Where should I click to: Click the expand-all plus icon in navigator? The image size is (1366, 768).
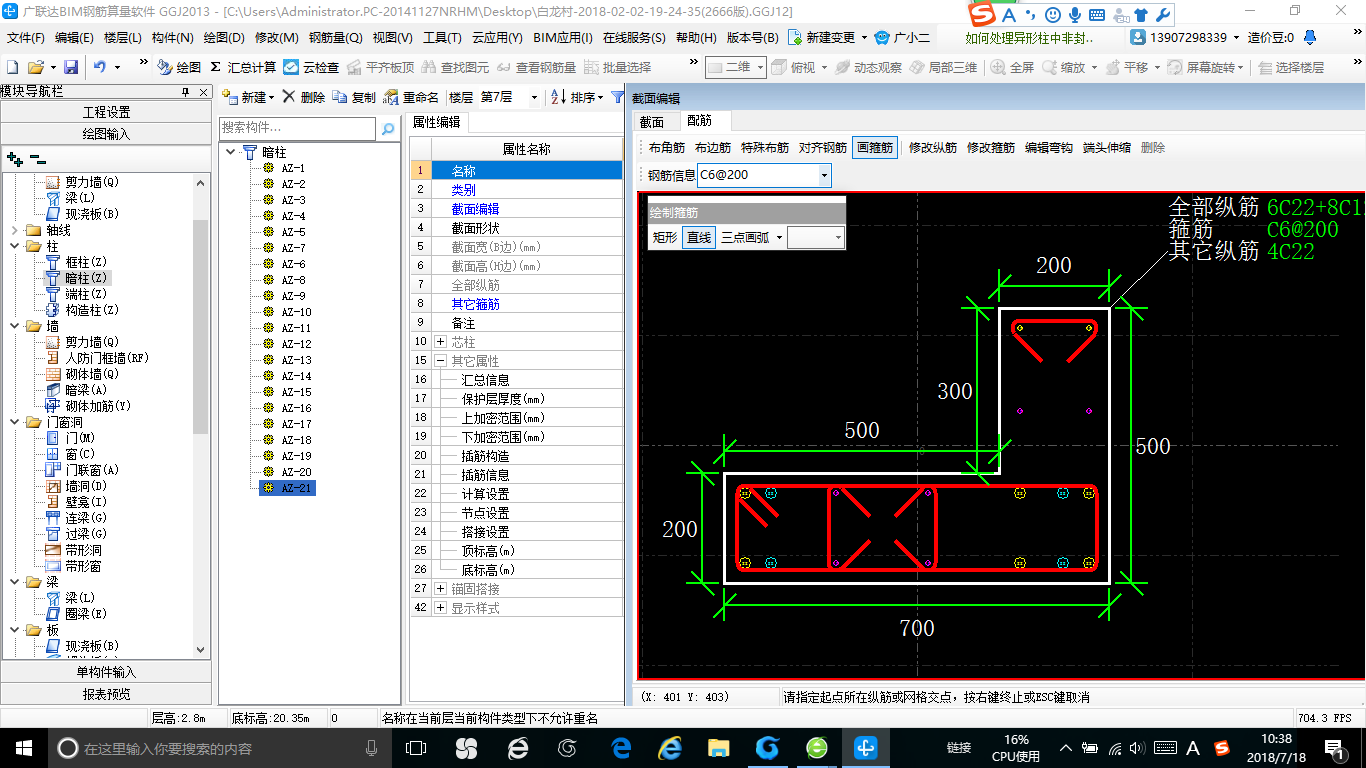click(x=15, y=158)
